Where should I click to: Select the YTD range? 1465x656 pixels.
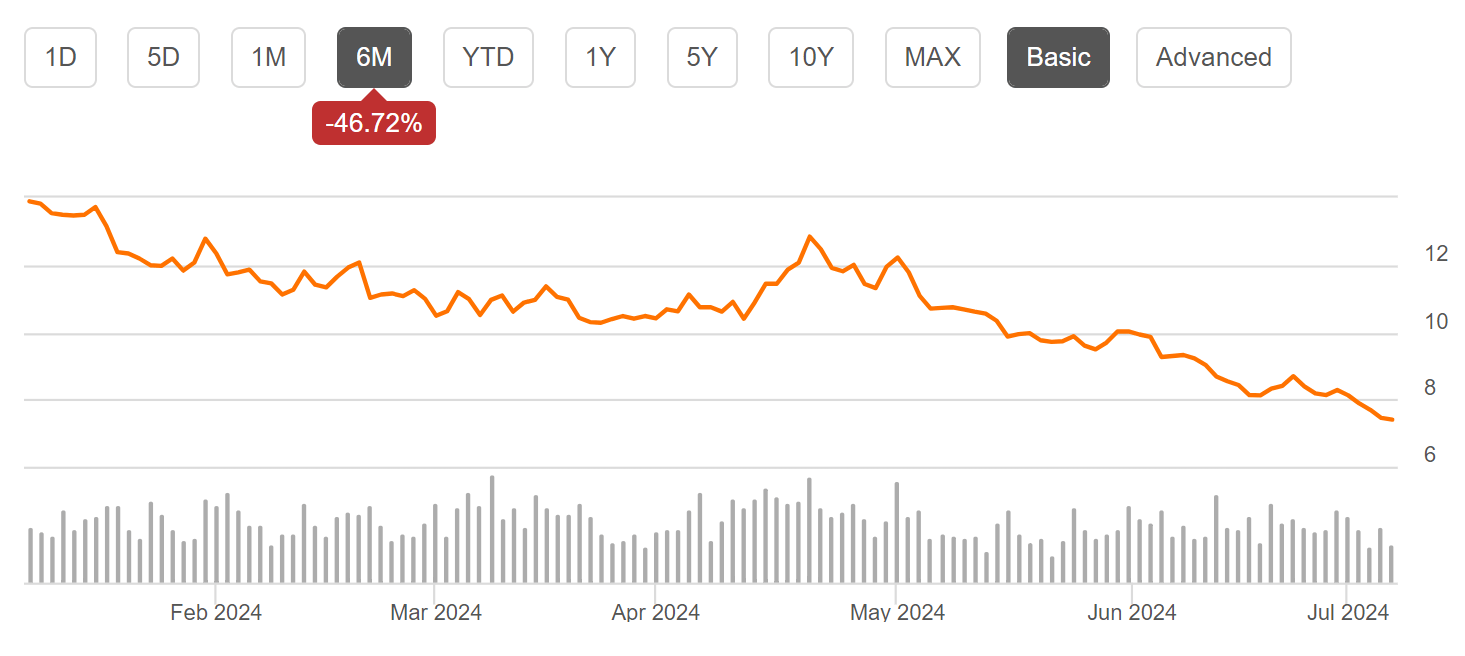tap(488, 57)
